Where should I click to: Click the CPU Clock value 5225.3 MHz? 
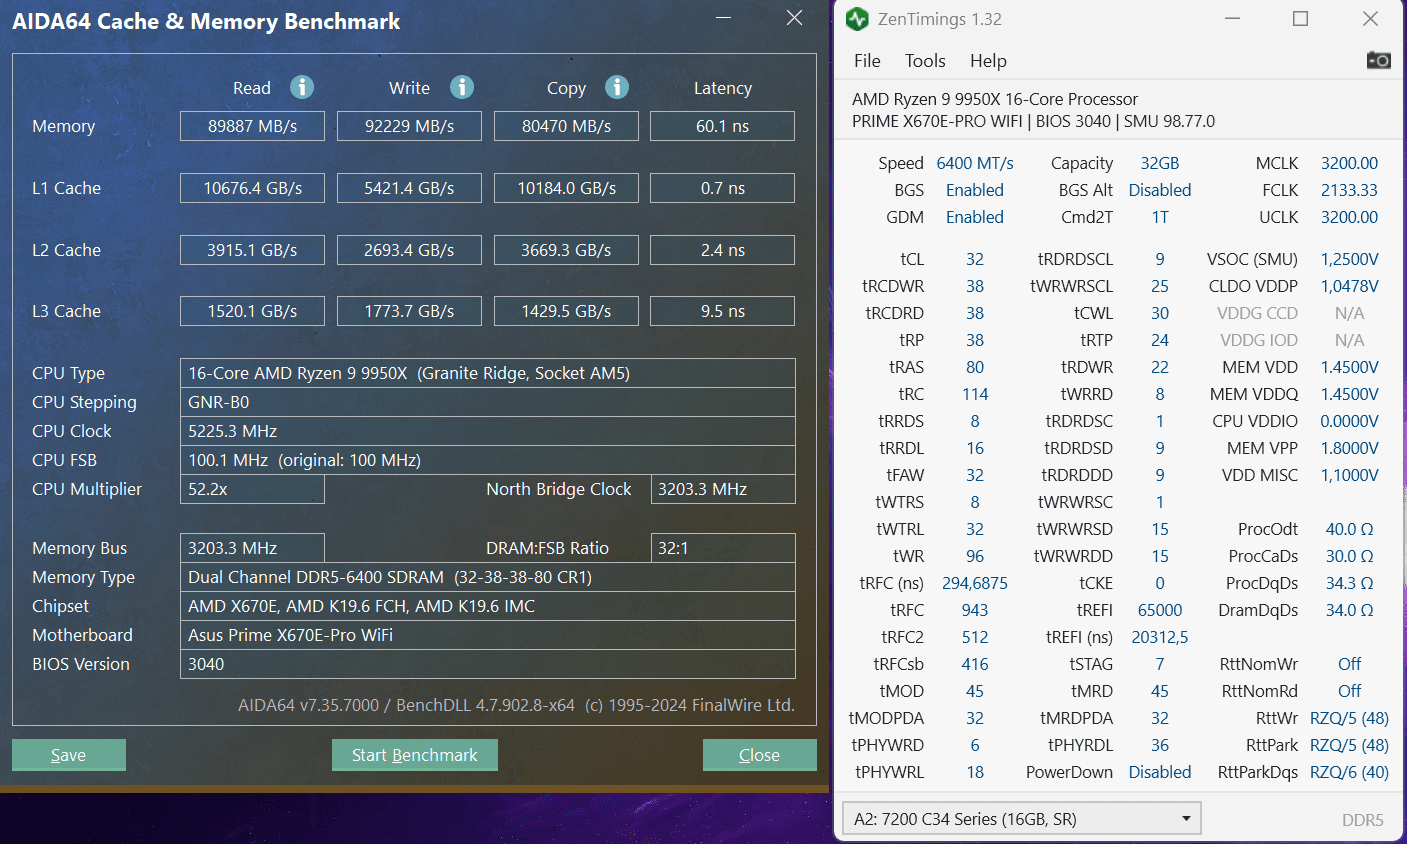(x=488, y=431)
